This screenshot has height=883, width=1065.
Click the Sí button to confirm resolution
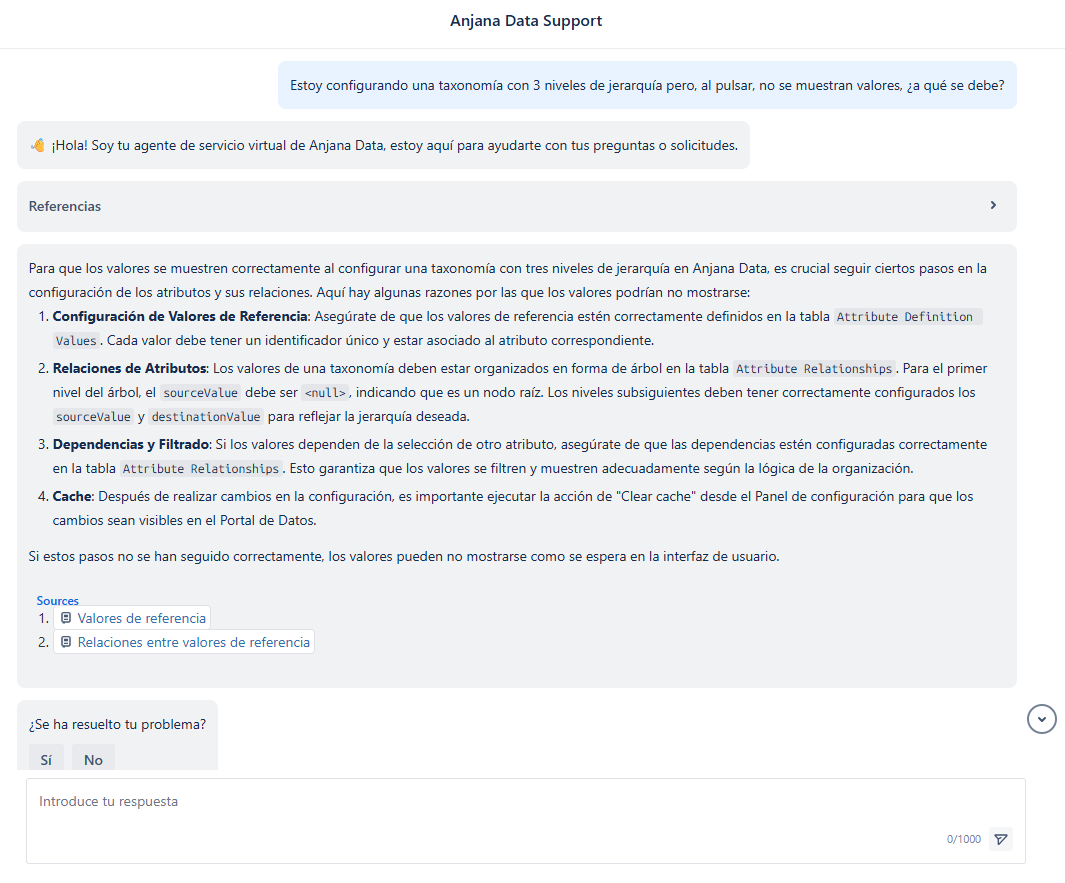(x=45, y=759)
